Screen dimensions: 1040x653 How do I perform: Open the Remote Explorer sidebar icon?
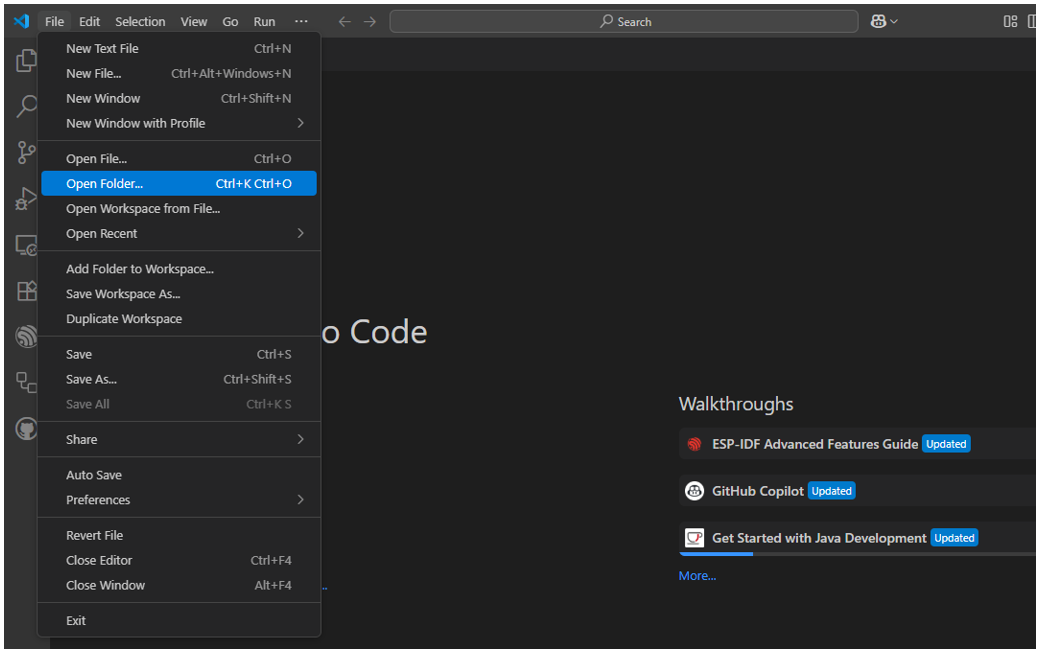pos(26,245)
